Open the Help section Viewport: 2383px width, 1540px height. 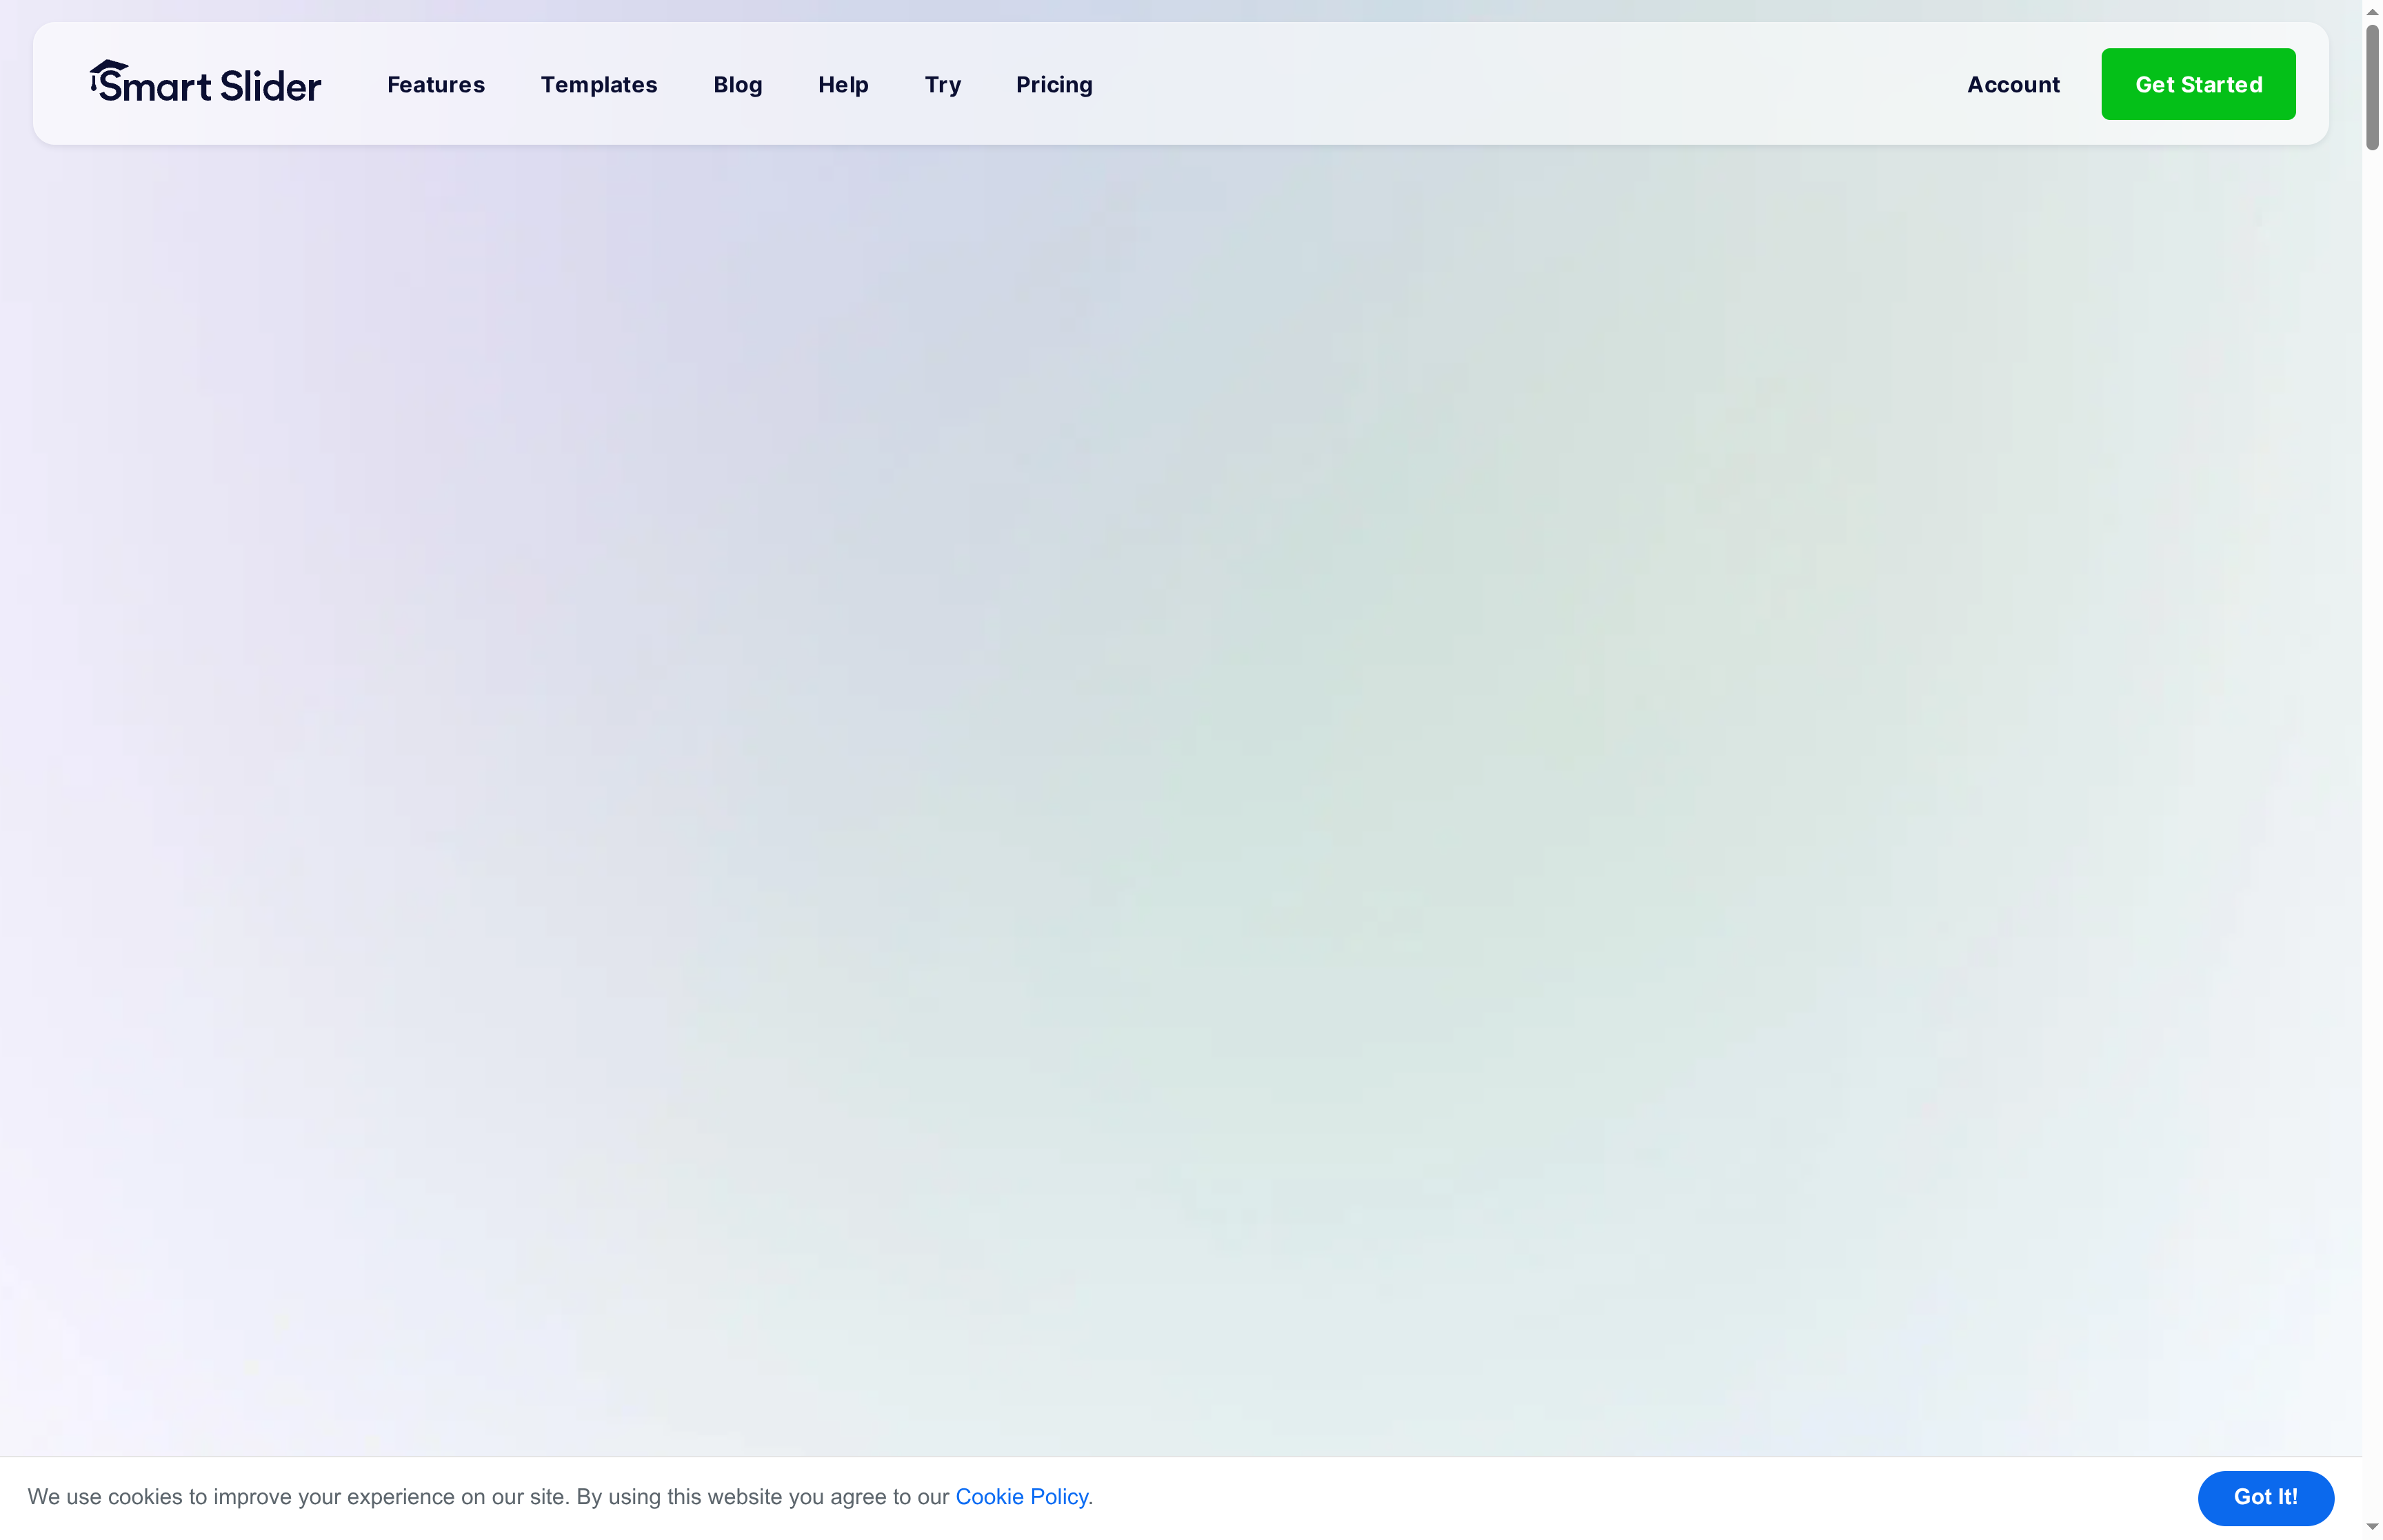point(843,85)
